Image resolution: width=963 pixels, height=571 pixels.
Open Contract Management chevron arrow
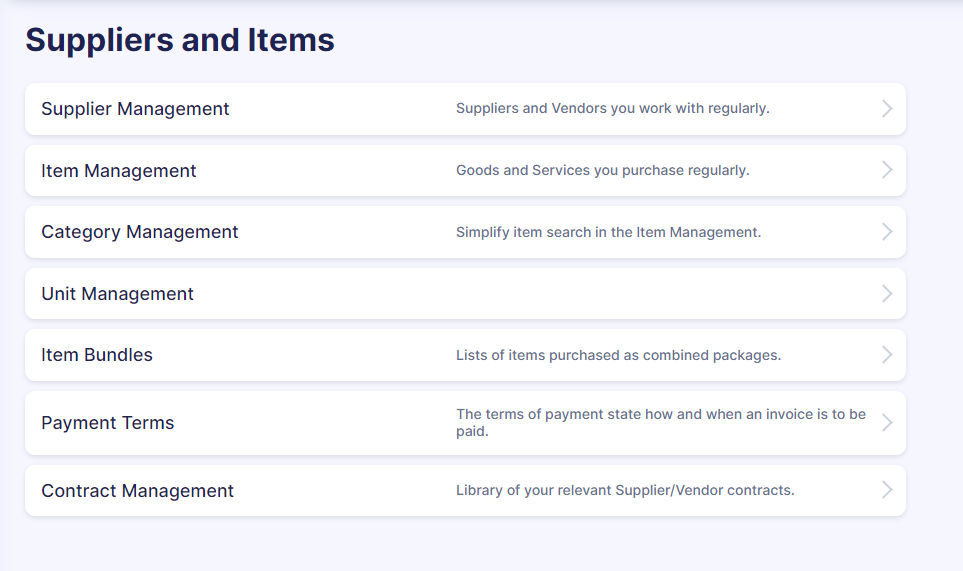pyautogui.click(x=887, y=490)
